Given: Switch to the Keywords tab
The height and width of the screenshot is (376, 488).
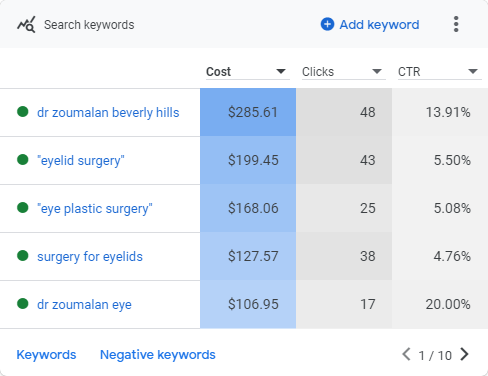Looking at the screenshot, I should (x=46, y=355).
